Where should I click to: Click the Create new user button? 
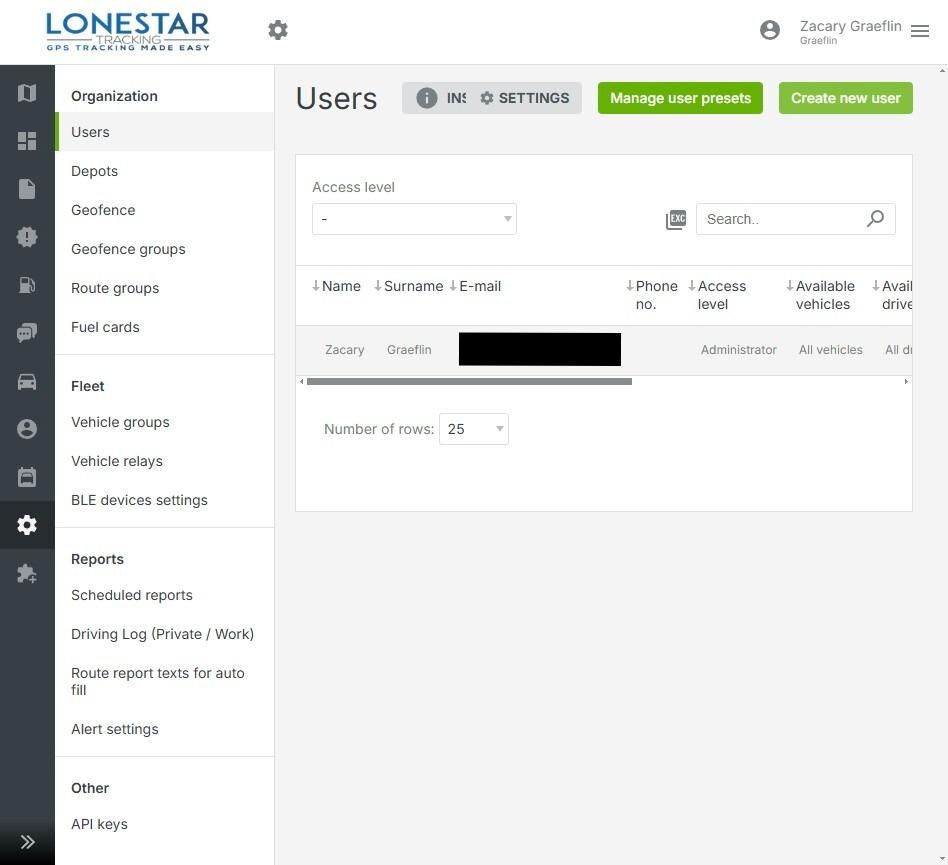pos(845,98)
